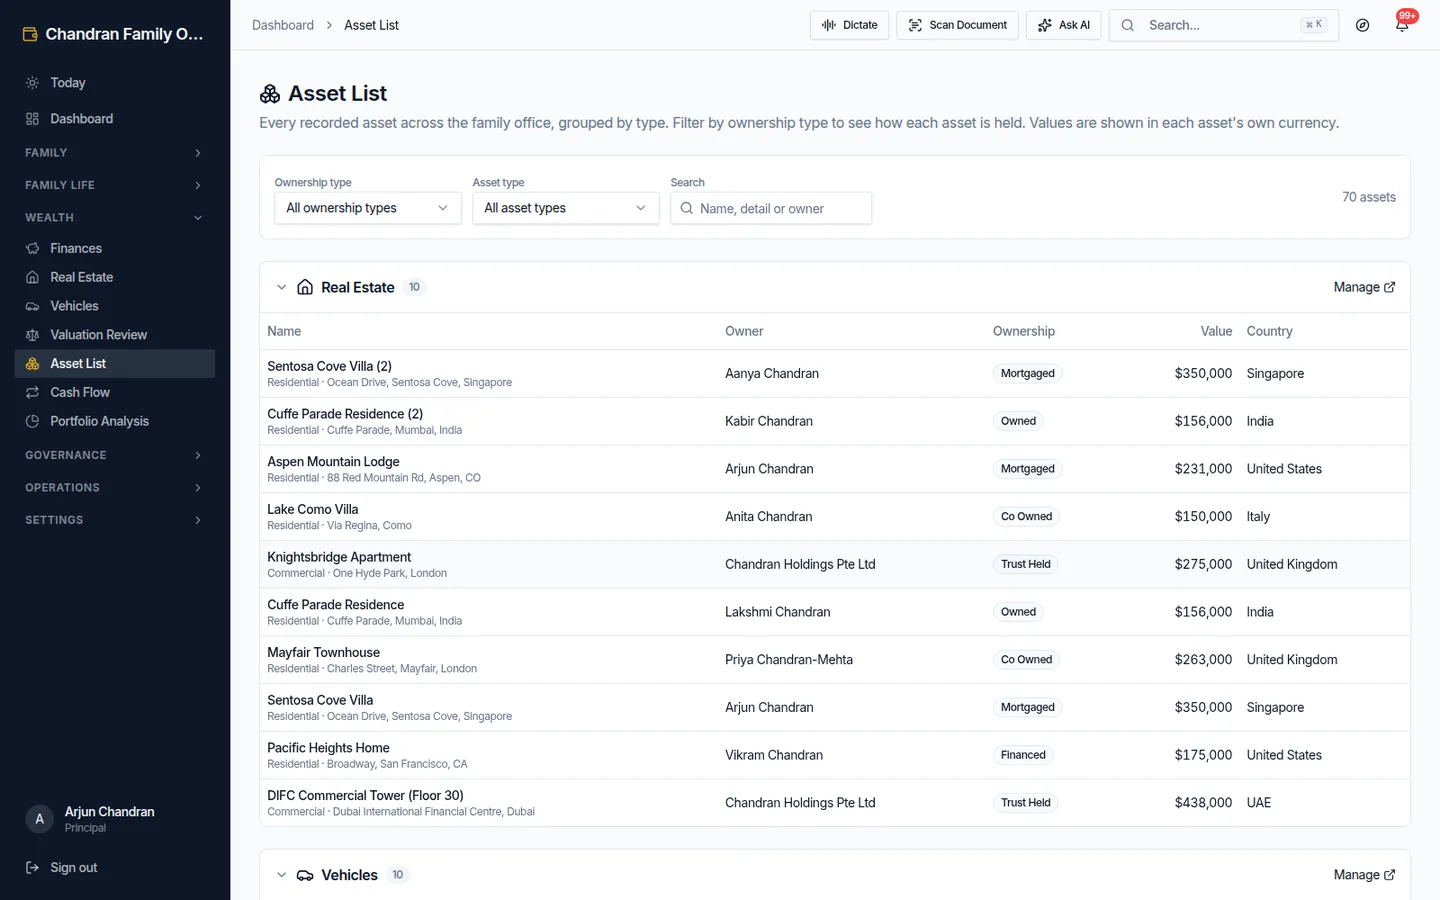Focus the top Search field
1440x900 pixels.
pos(1223,25)
